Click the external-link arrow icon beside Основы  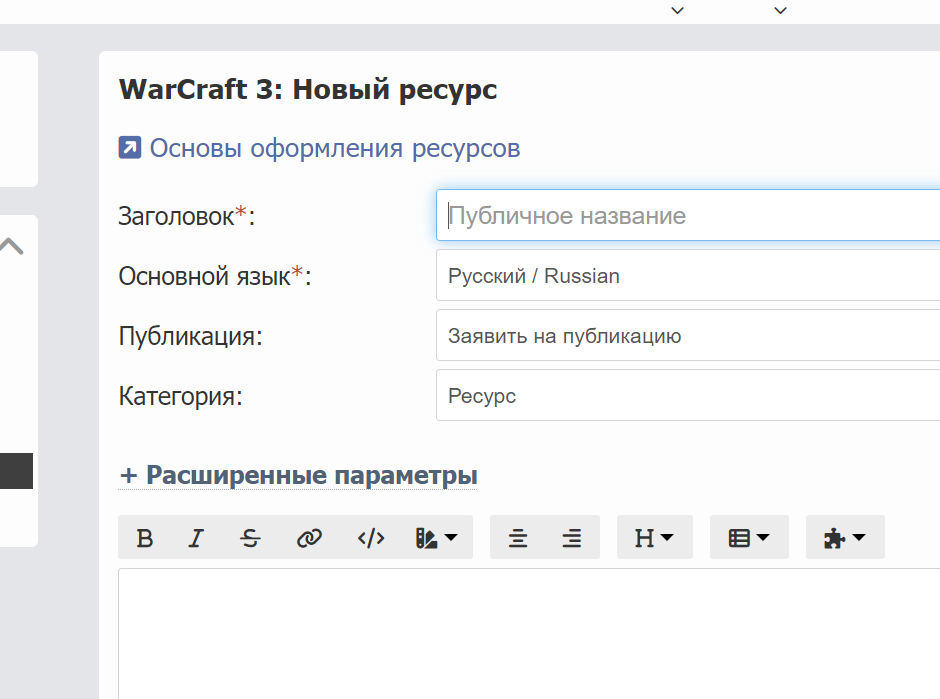(129, 149)
